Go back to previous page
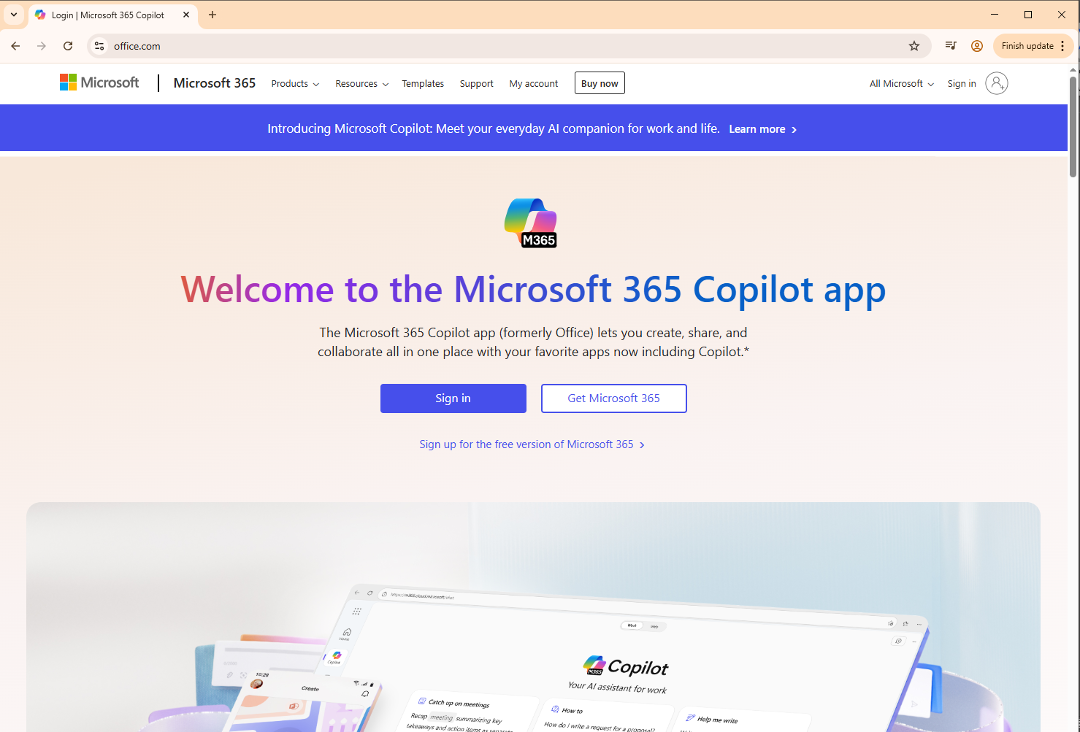 (x=15, y=46)
